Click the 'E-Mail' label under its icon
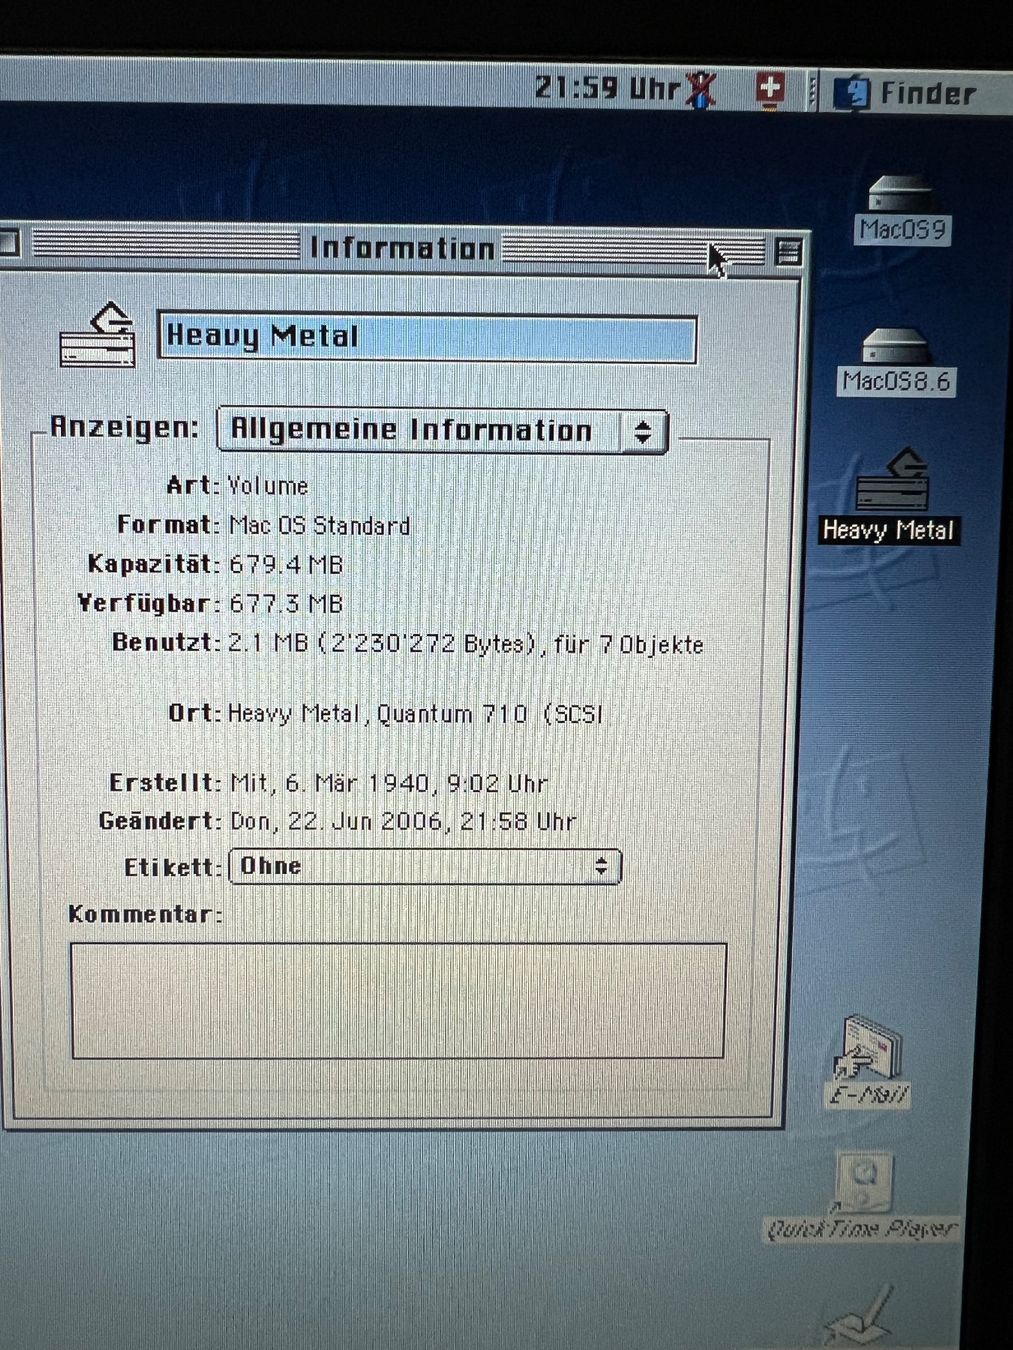The width and height of the screenshot is (1013, 1350). [869, 1095]
